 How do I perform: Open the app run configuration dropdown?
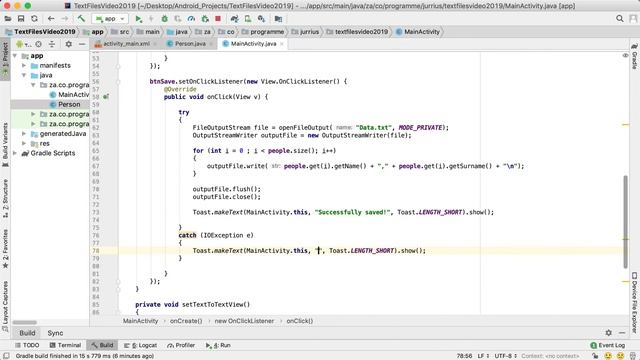coord(110,19)
